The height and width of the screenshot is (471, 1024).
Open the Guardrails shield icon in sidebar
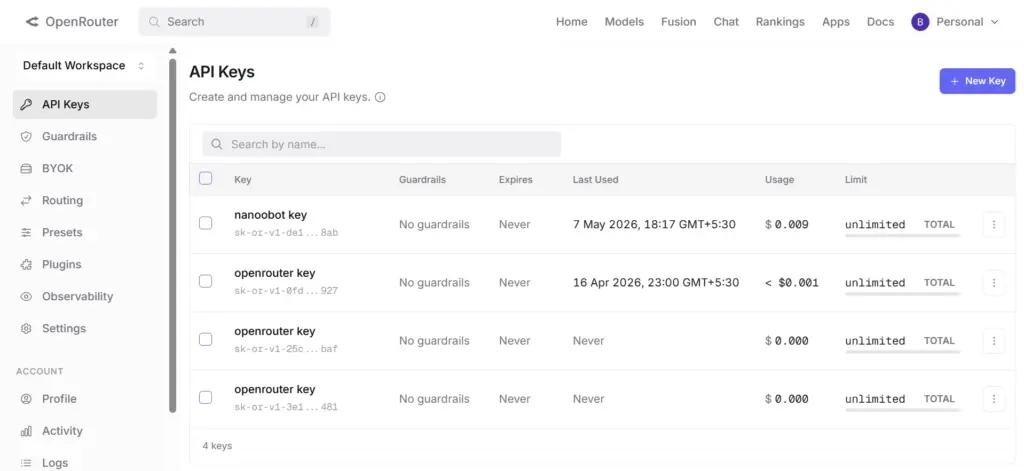click(x=26, y=137)
